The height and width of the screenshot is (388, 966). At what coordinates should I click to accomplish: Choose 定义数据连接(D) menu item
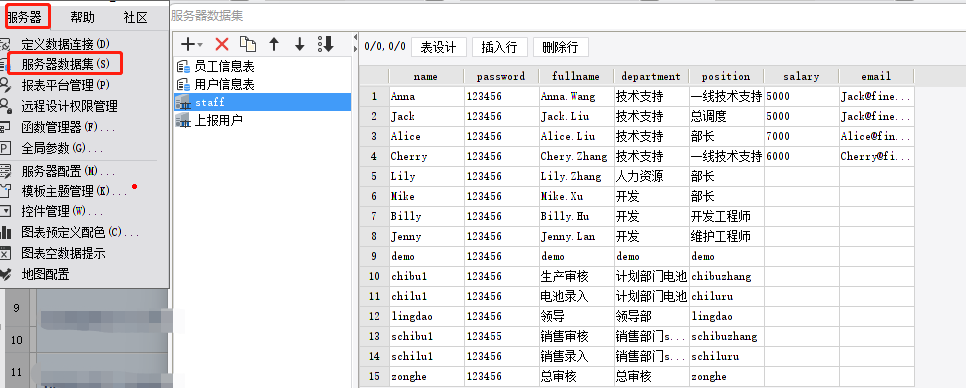[x=65, y=44]
